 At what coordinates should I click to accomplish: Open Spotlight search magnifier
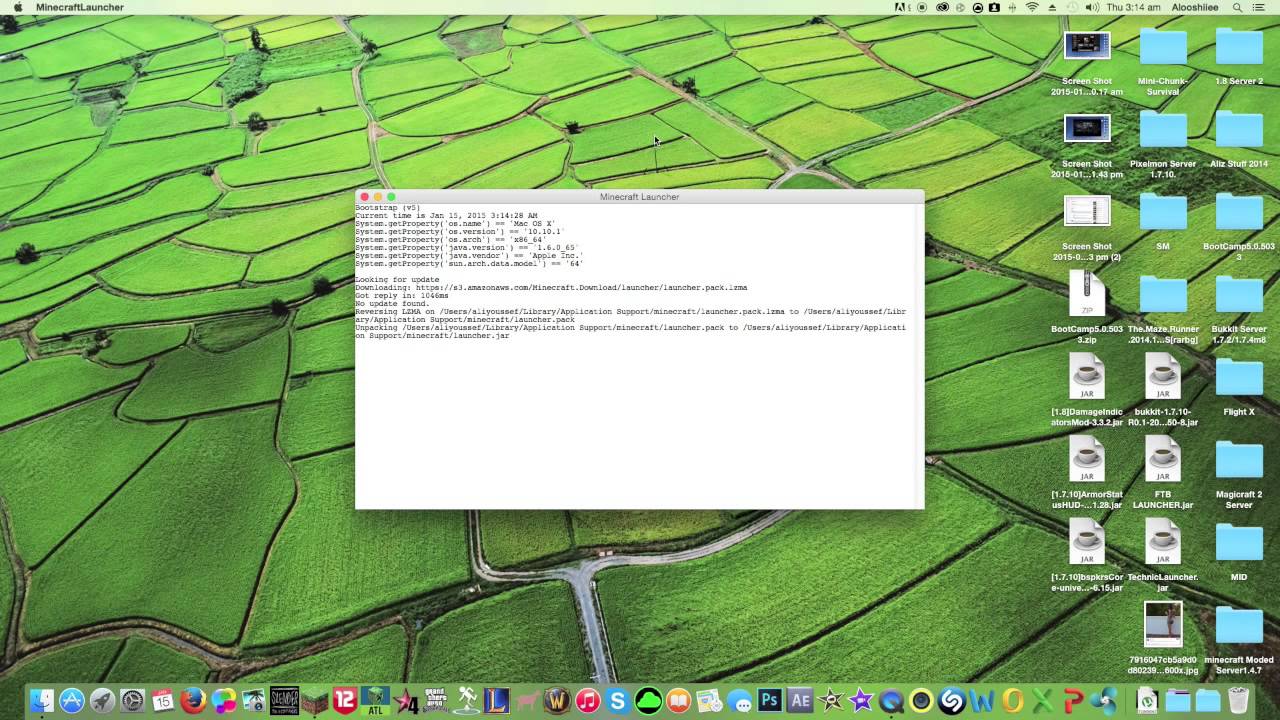[1237, 7]
